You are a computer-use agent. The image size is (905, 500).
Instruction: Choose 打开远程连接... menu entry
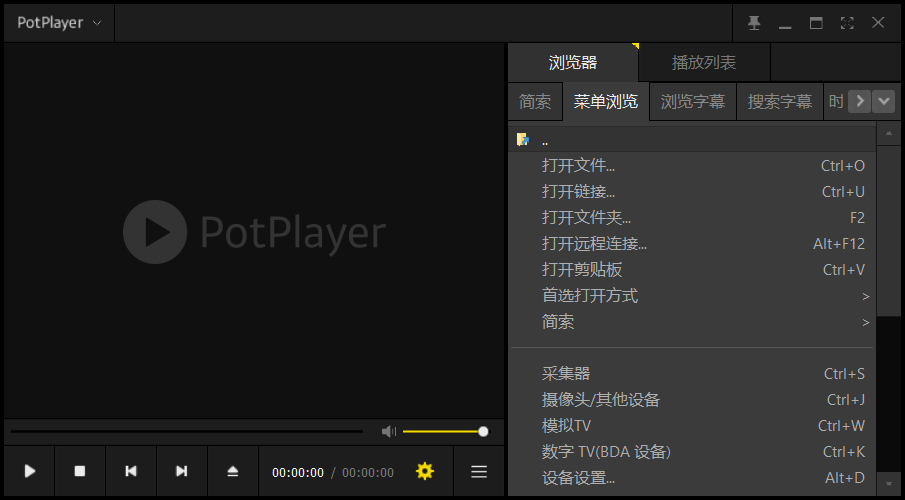(x=692, y=244)
